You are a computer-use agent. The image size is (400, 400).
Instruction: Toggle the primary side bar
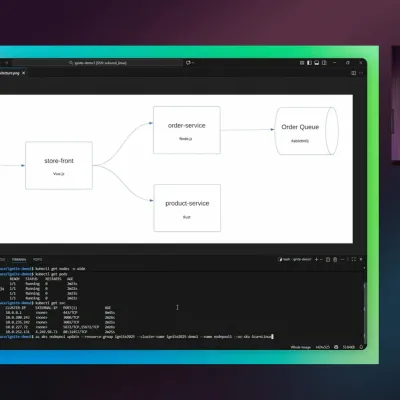(x=309, y=63)
